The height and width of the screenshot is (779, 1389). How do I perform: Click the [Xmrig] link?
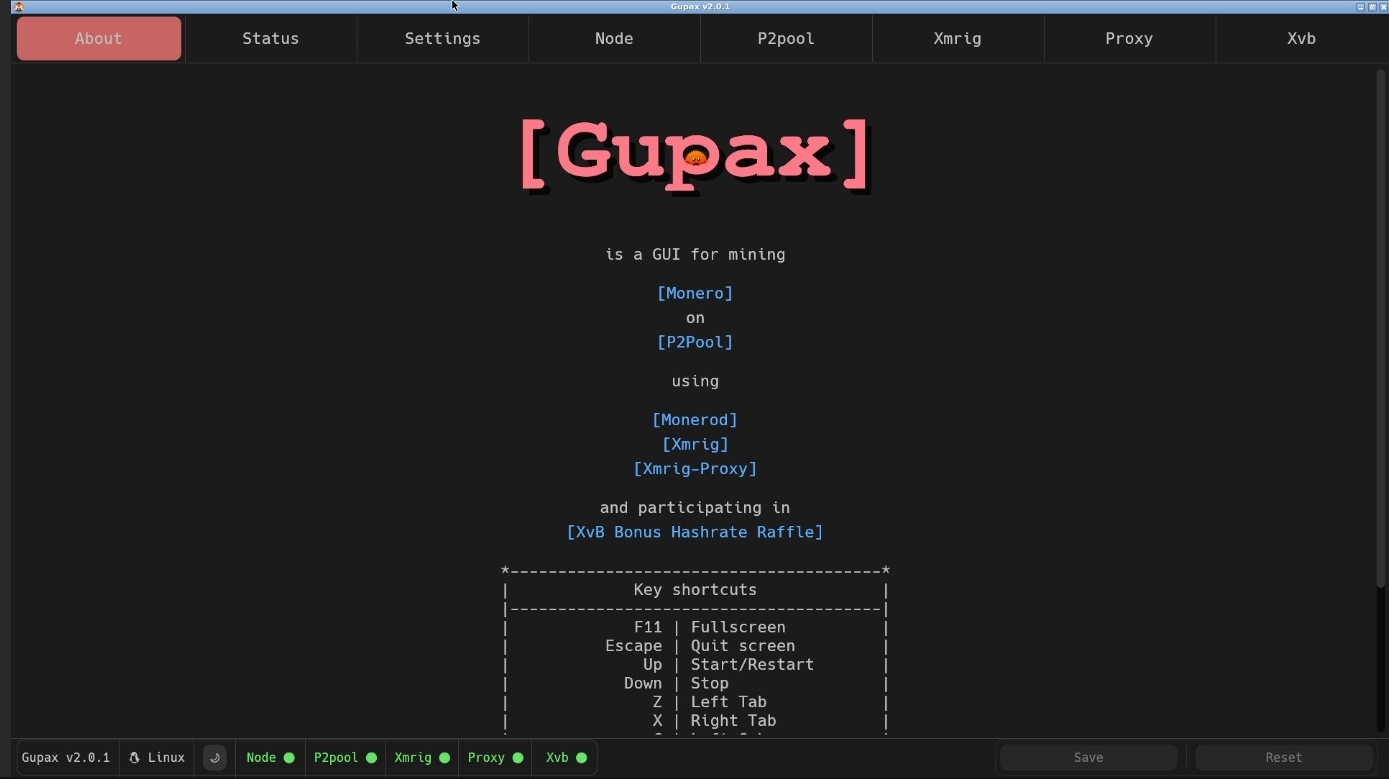point(695,444)
